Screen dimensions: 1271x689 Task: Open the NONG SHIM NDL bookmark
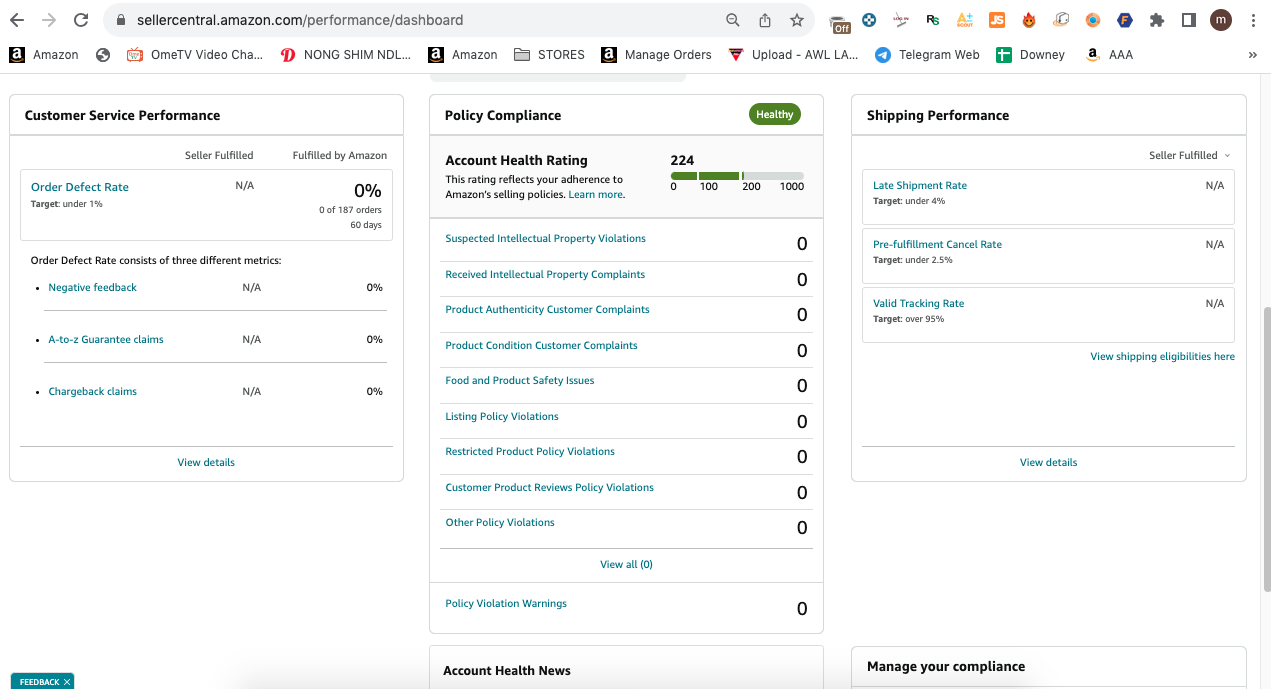point(346,55)
